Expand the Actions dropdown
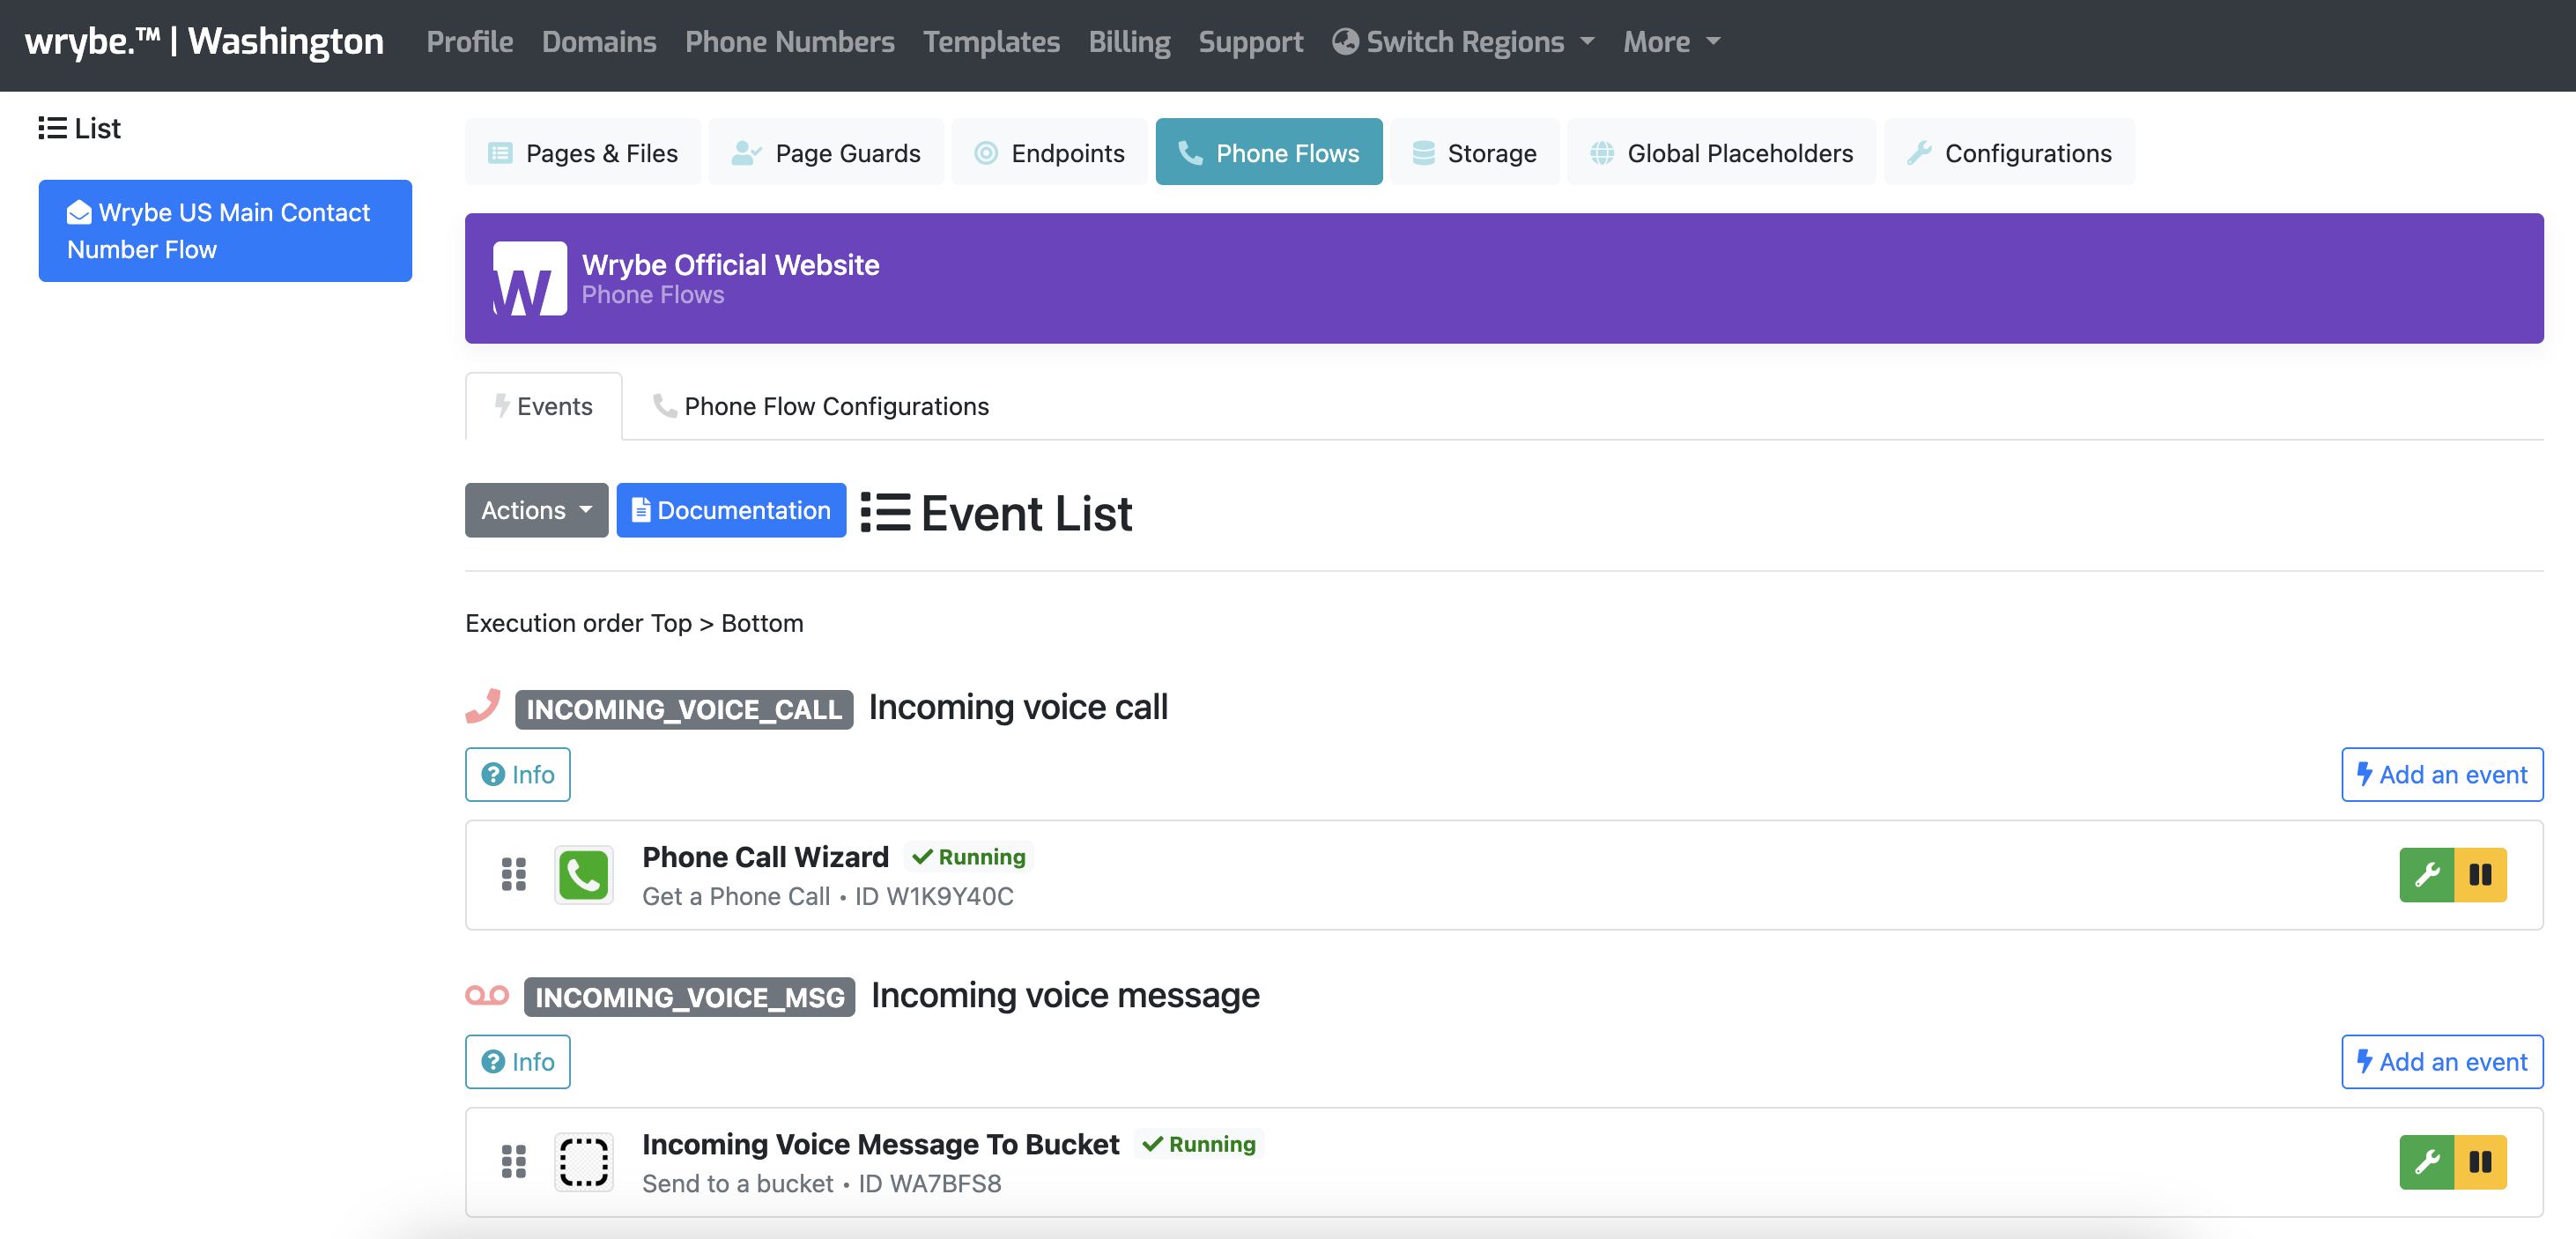2576x1239 pixels. (536, 510)
